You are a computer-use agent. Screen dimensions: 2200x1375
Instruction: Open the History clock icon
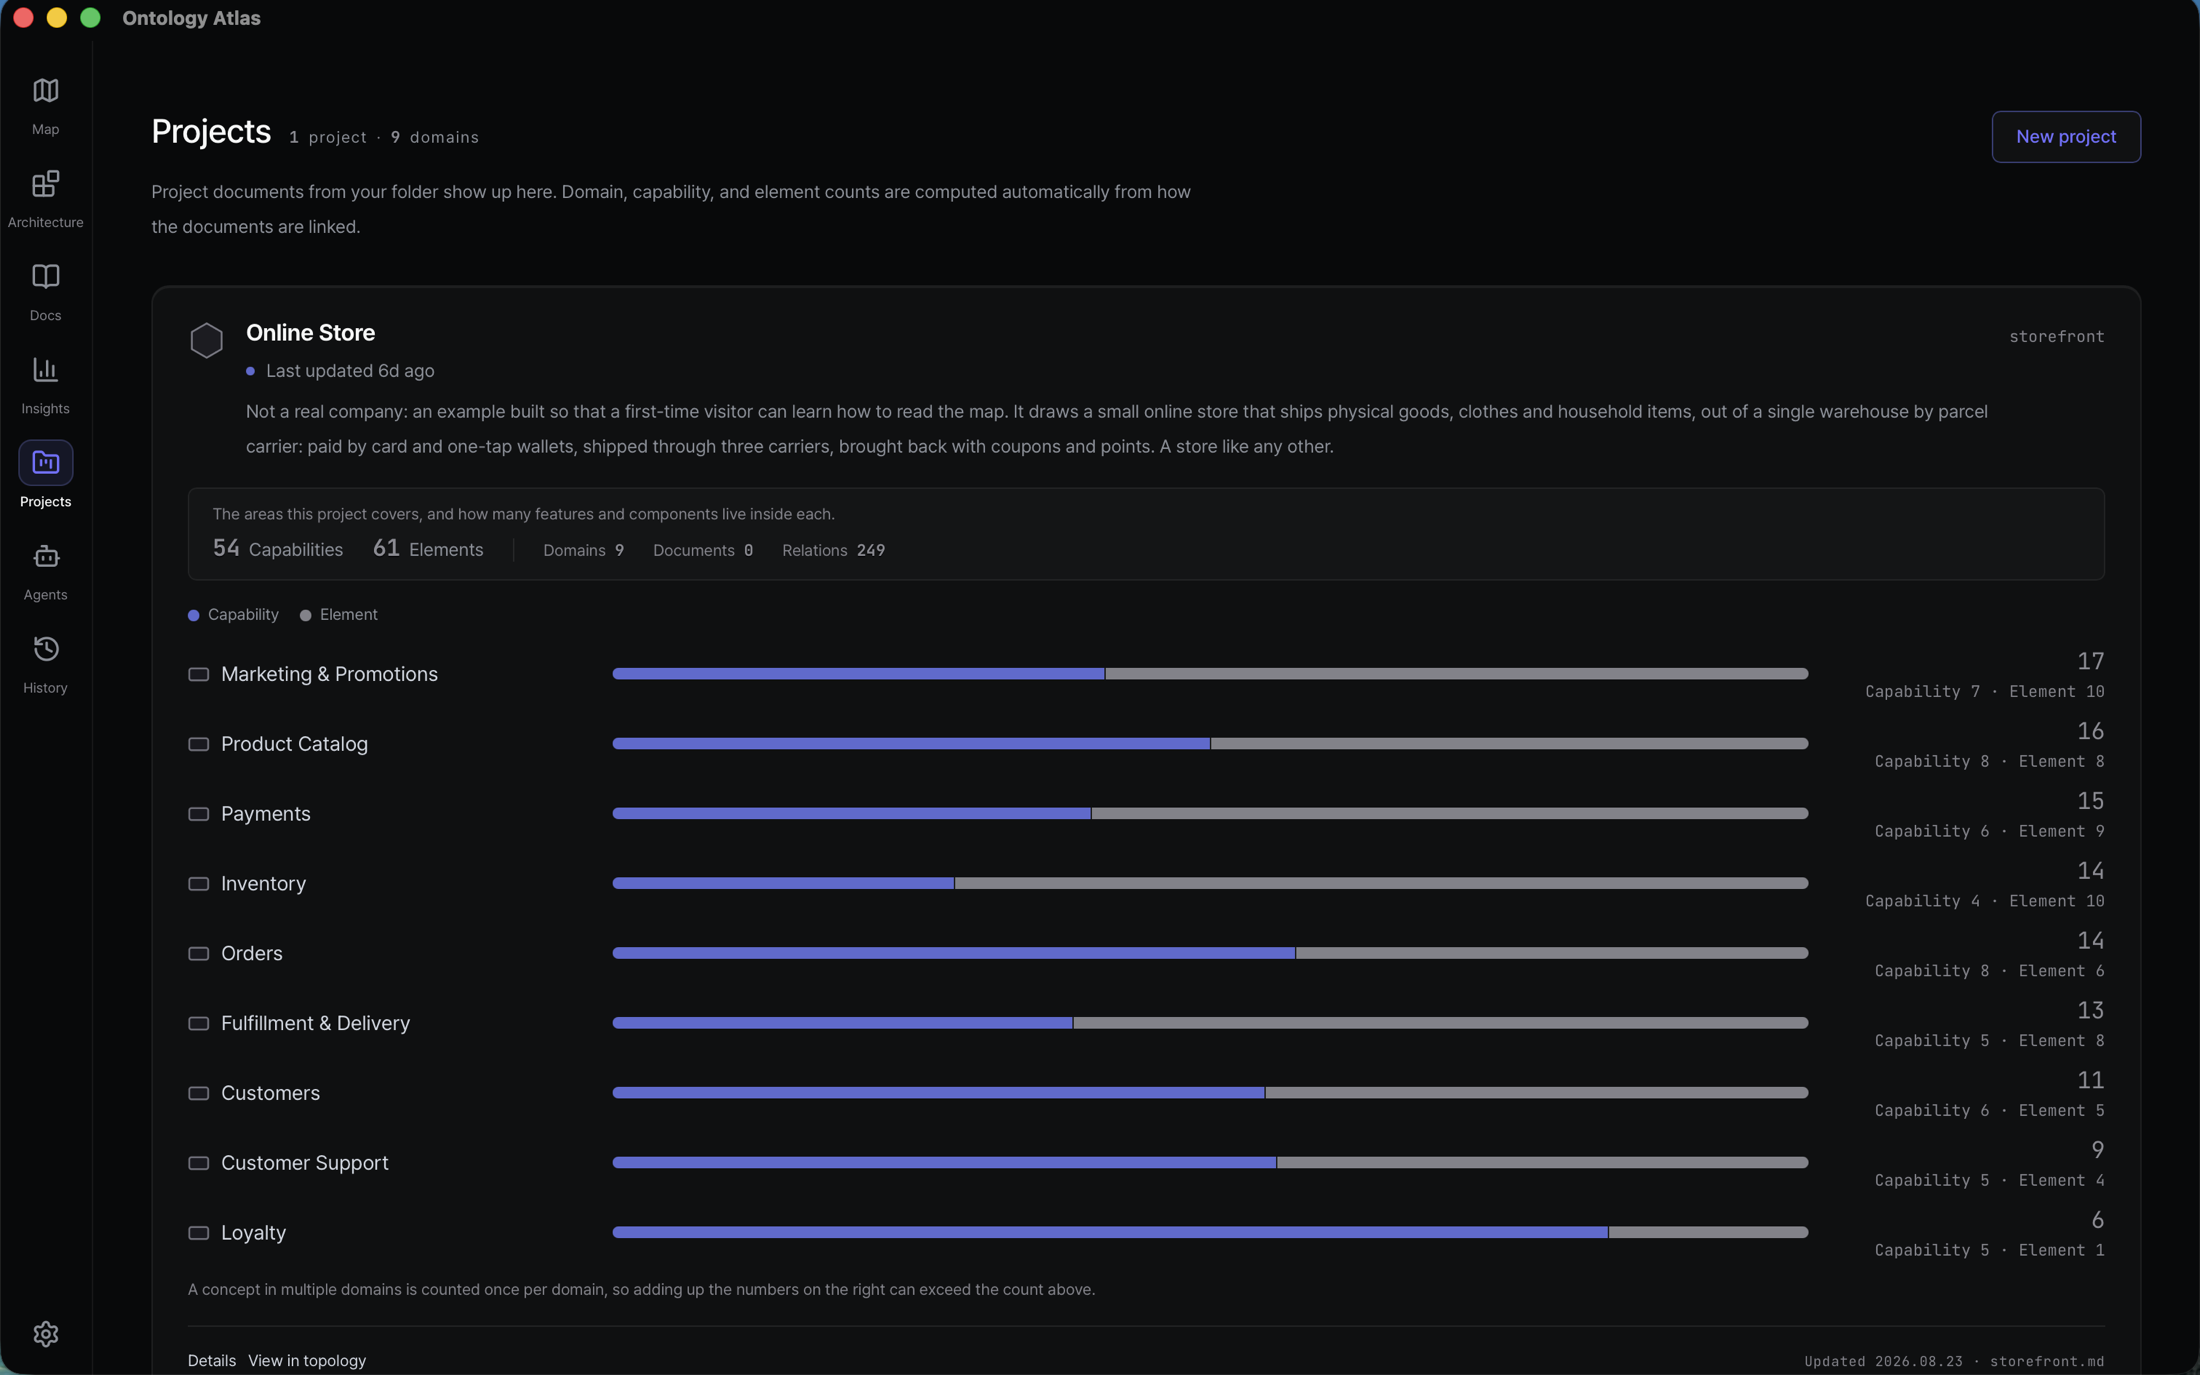(46, 649)
